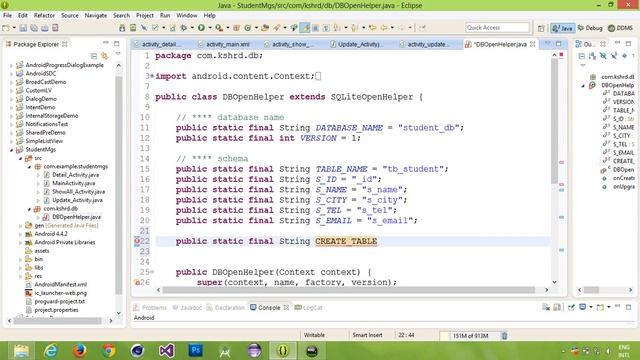Switch to the Debug perspective
The width and height of the screenshot is (640, 360).
590,28
